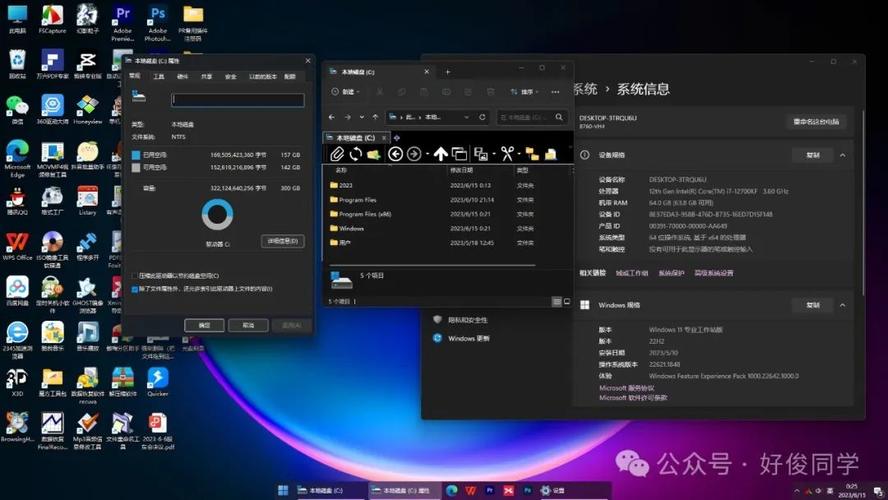Click the circled back arrow in second toolbar
This screenshot has width=888, height=500.
point(395,153)
